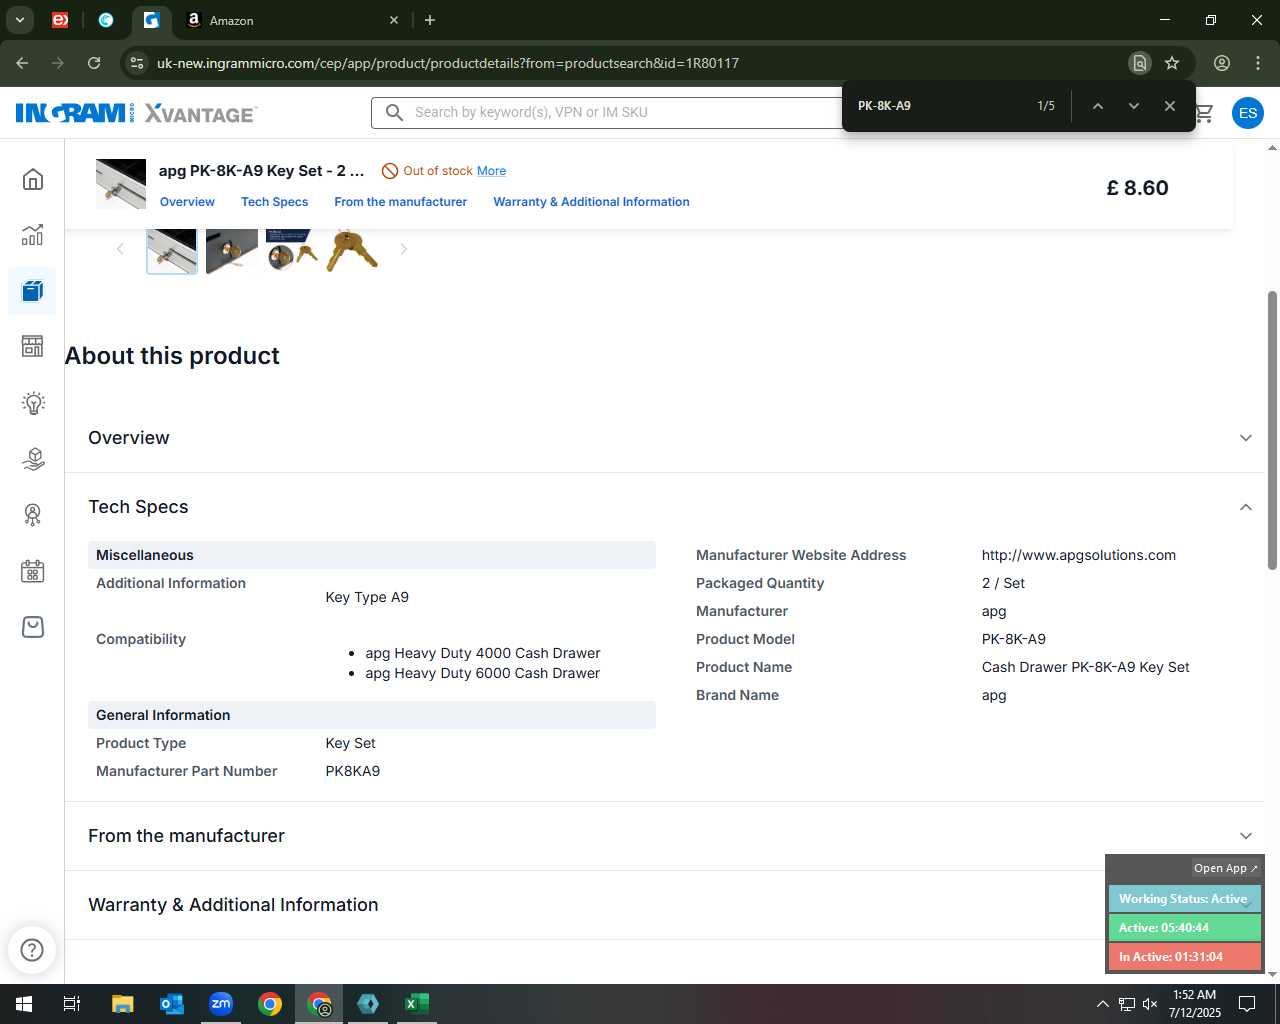Image resolution: width=1280 pixels, height=1024 pixels.
Task: Open the lightbulb insights sidebar icon
Action: [33, 403]
